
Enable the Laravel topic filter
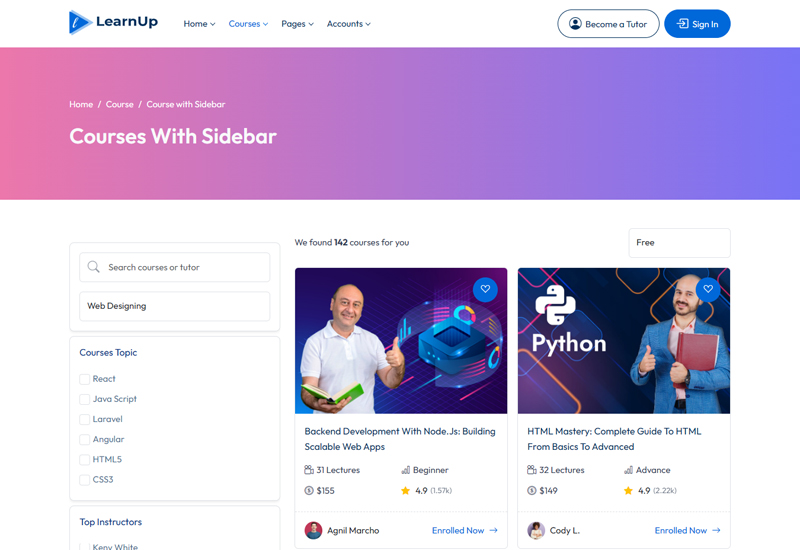(x=85, y=419)
